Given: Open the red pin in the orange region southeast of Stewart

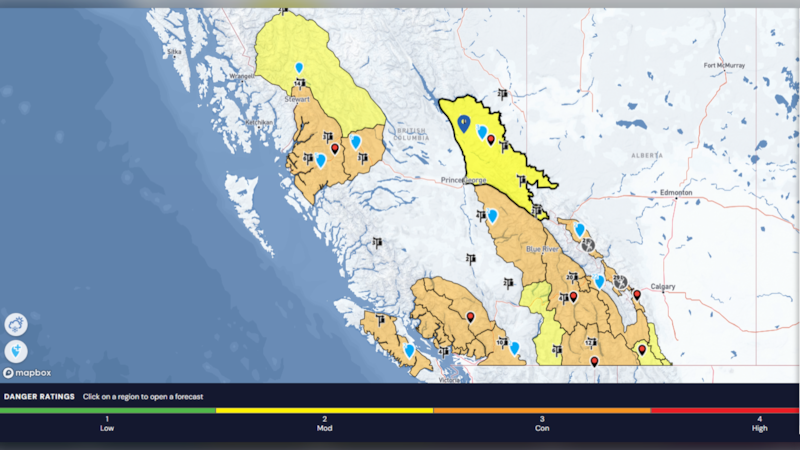Looking at the screenshot, I should point(335,148).
